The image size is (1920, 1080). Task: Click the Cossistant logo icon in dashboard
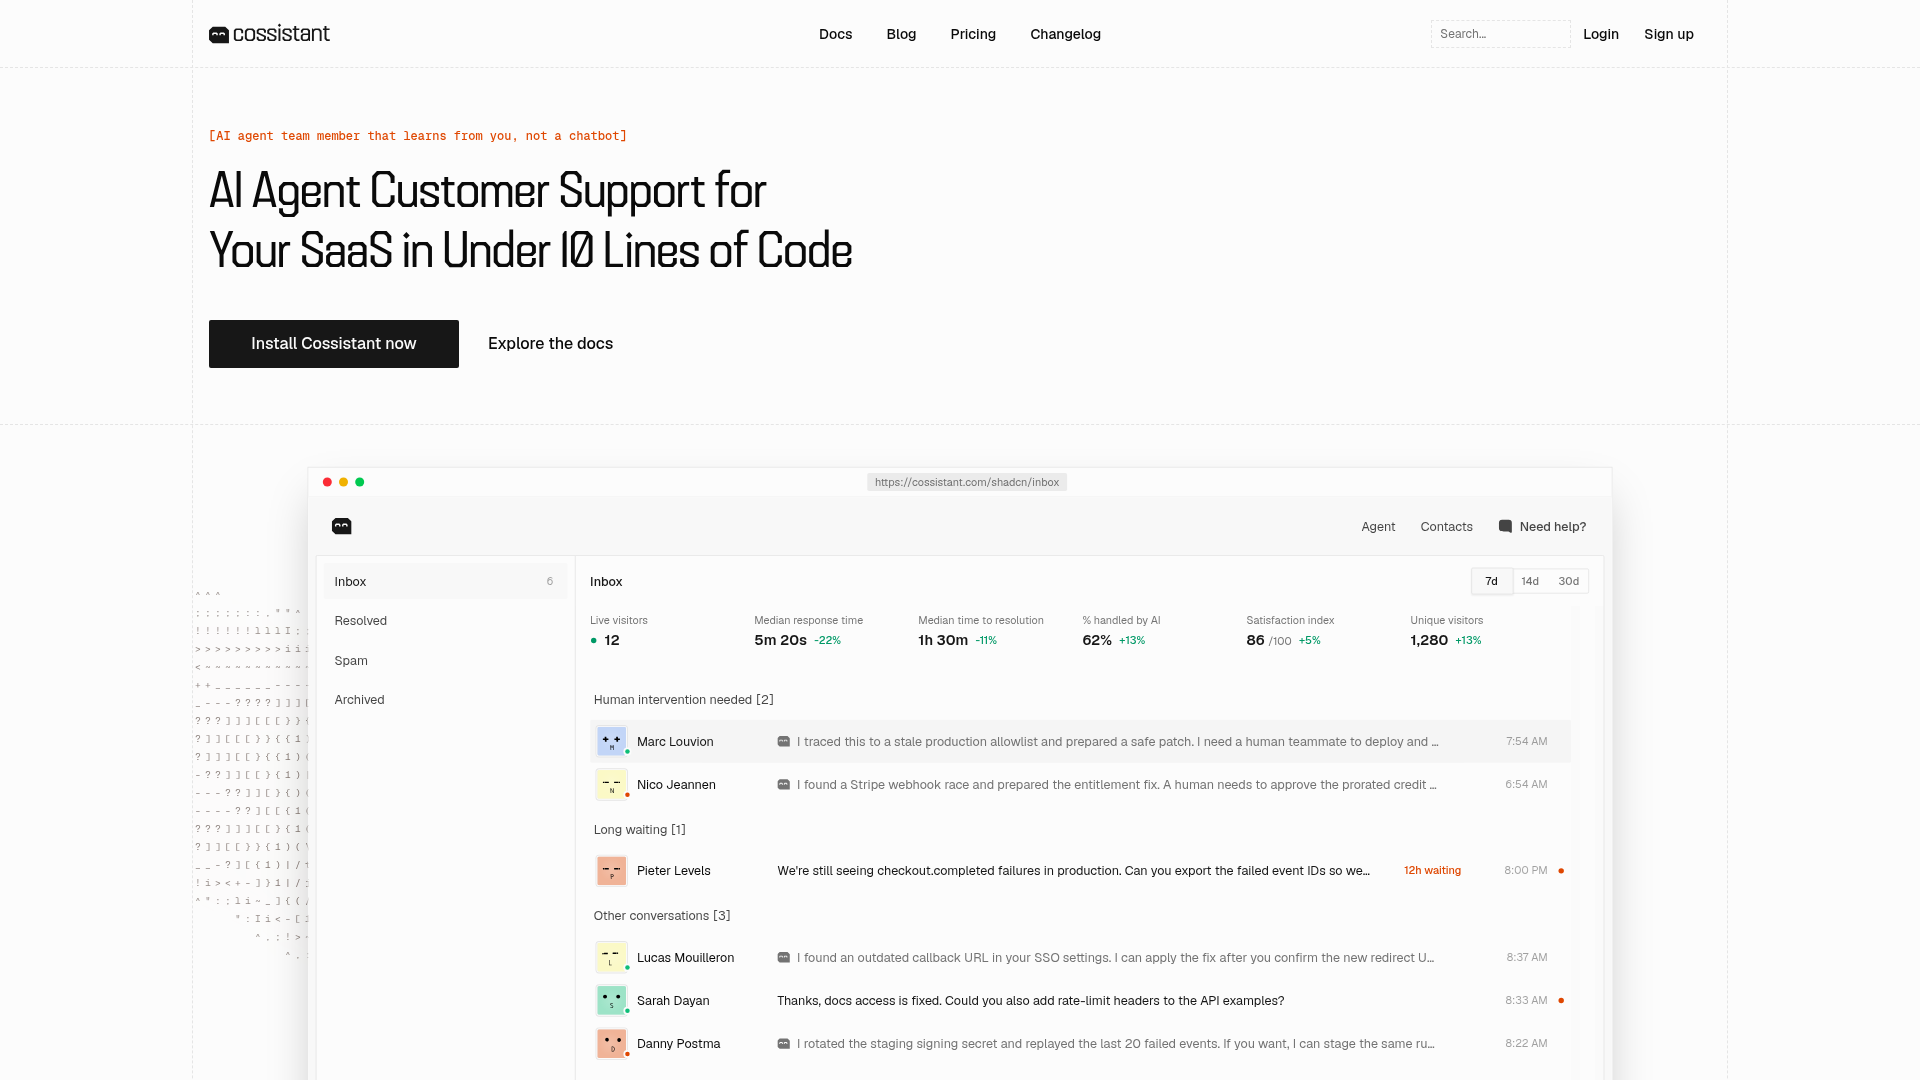click(342, 526)
